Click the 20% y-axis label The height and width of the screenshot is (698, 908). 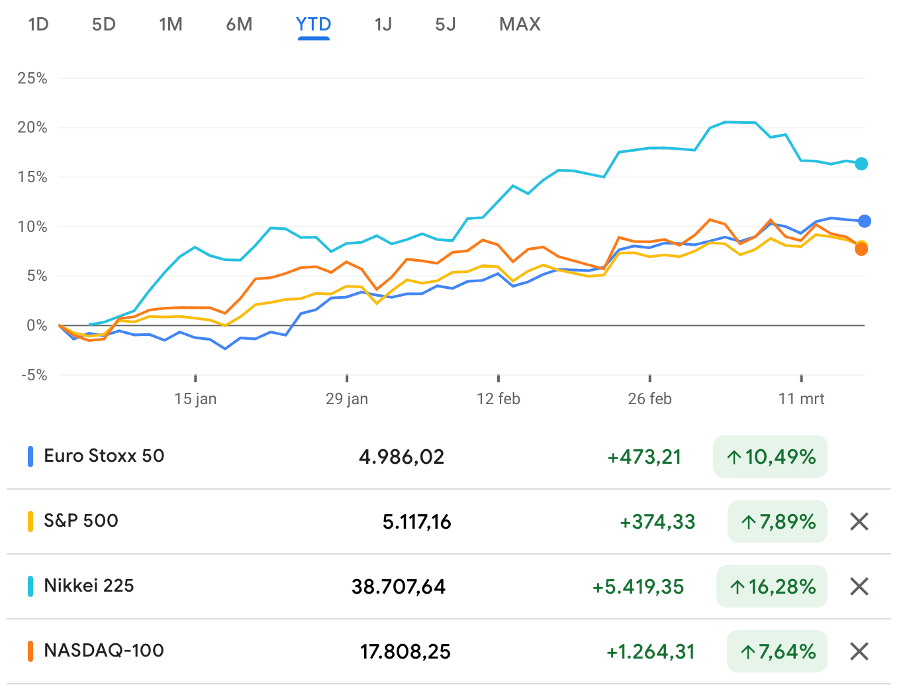click(x=32, y=127)
